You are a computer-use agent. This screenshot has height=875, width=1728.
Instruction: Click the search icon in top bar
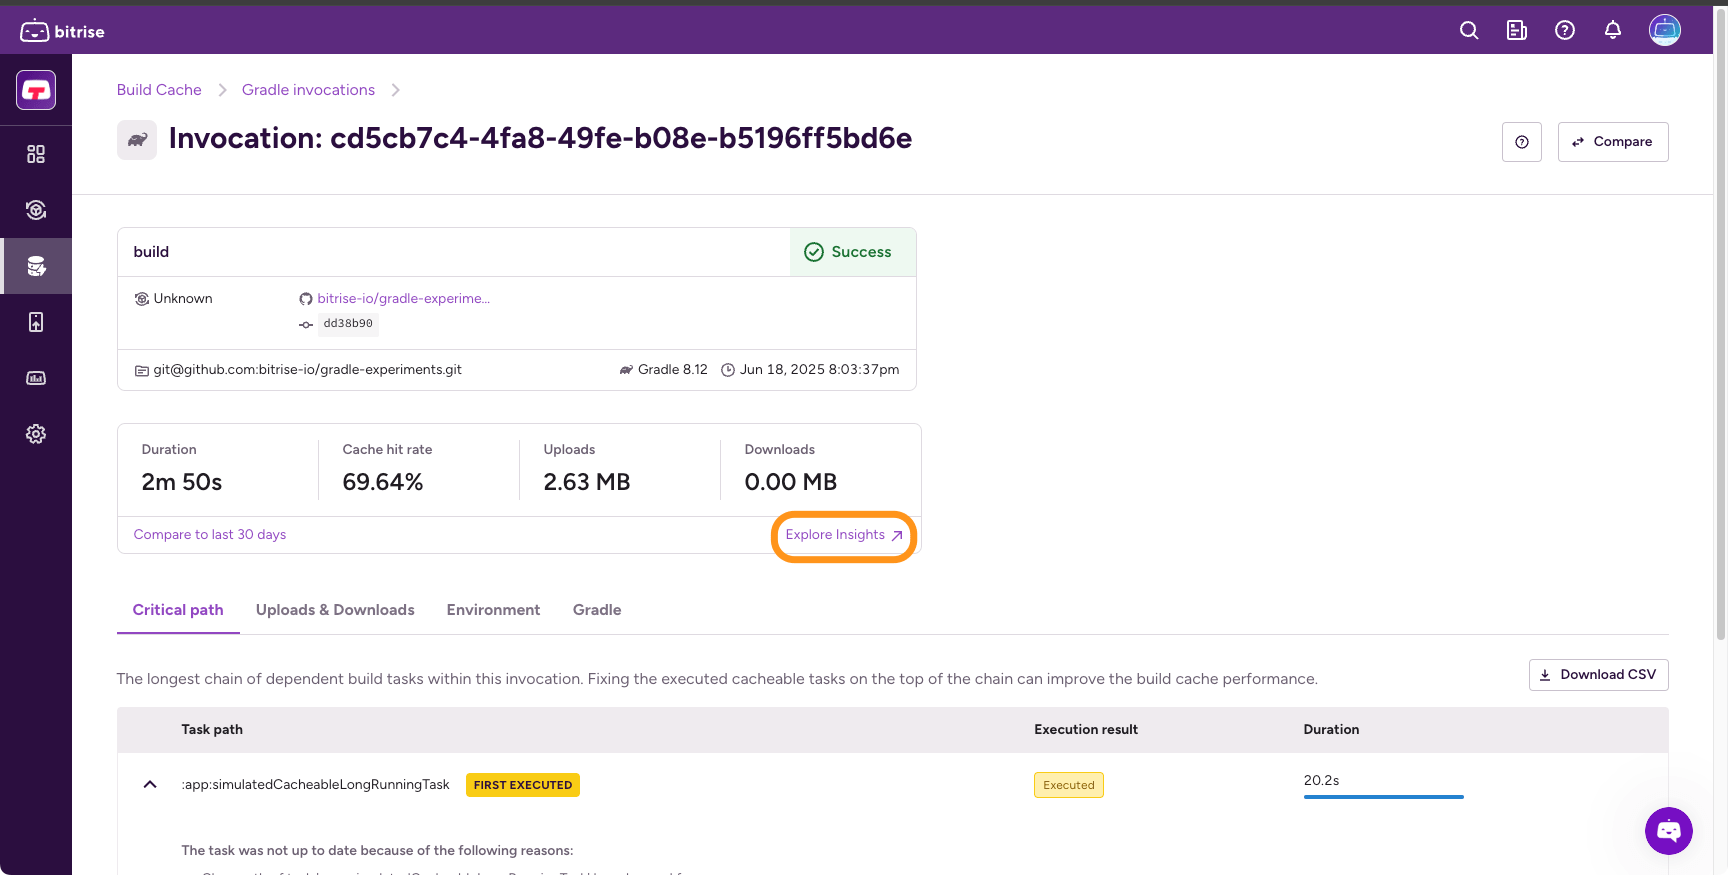tap(1468, 30)
